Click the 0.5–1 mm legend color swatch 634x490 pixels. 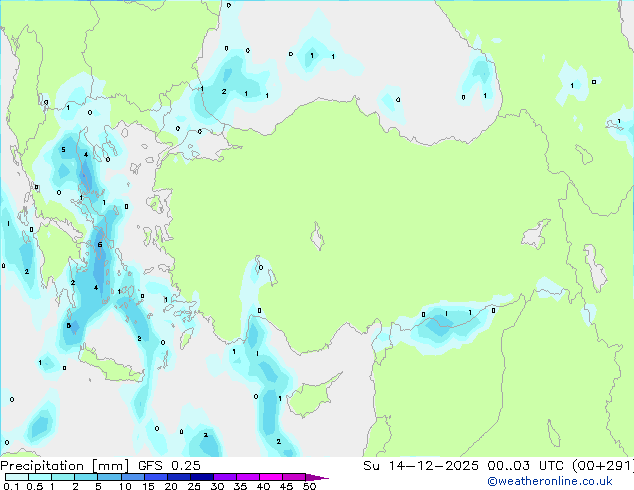[40, 477]
